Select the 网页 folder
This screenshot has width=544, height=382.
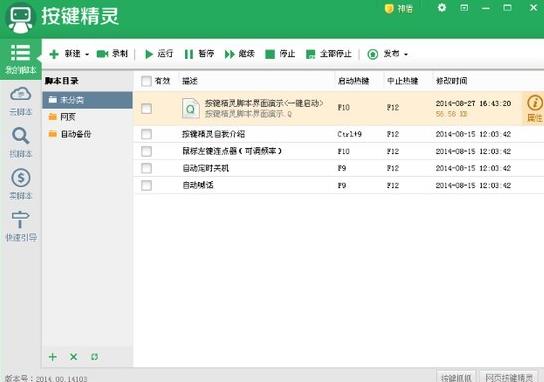pyautogui.click(x=87, y=117)
